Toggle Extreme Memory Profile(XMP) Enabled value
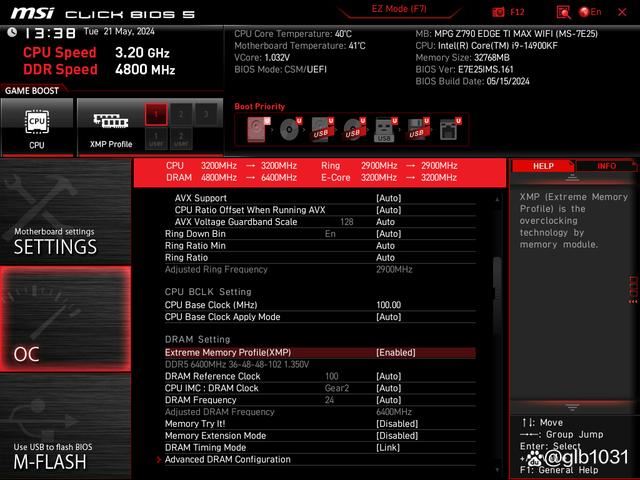Viewport: 640px width, 480px height. pos(395,353)
